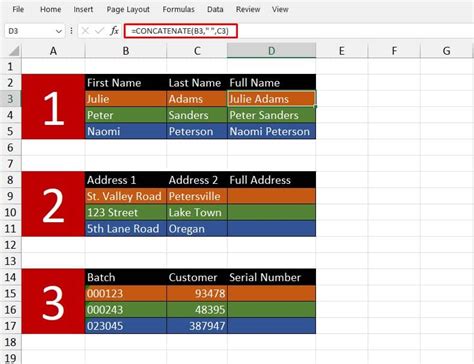Screen dimensions: 474x364
Task: Select the 93478 customer cell
Action: point(197,293)
